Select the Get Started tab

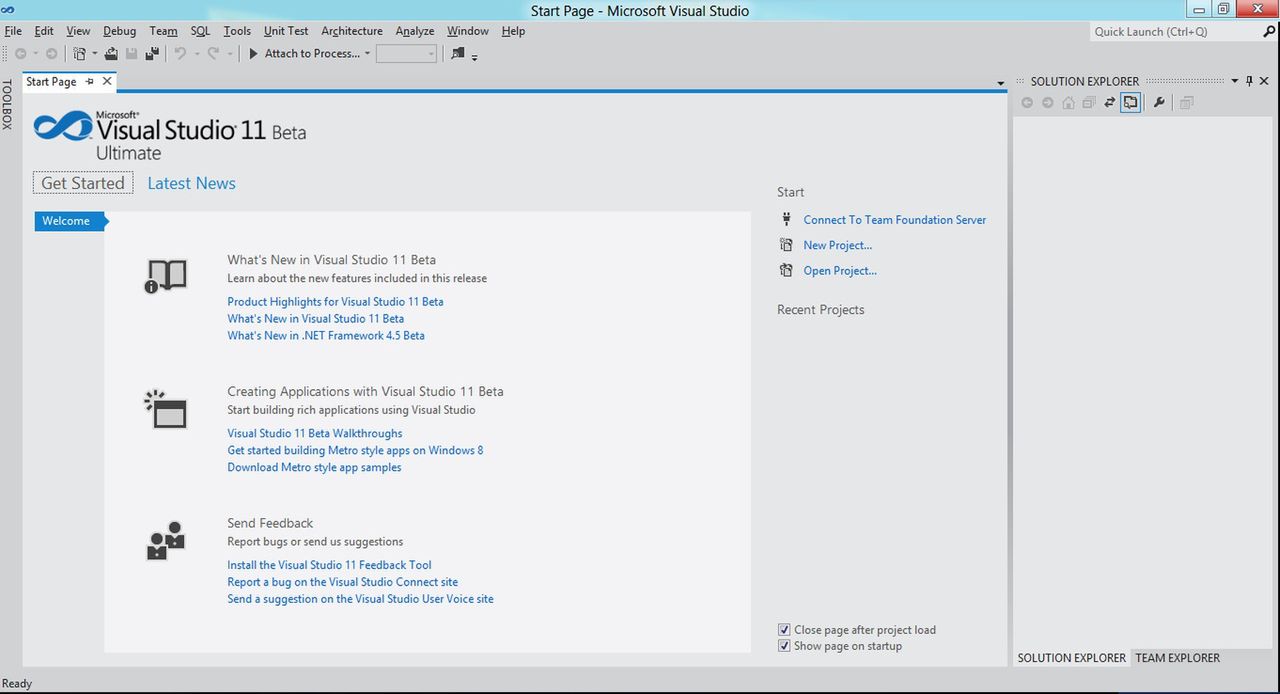coord(83,183)
